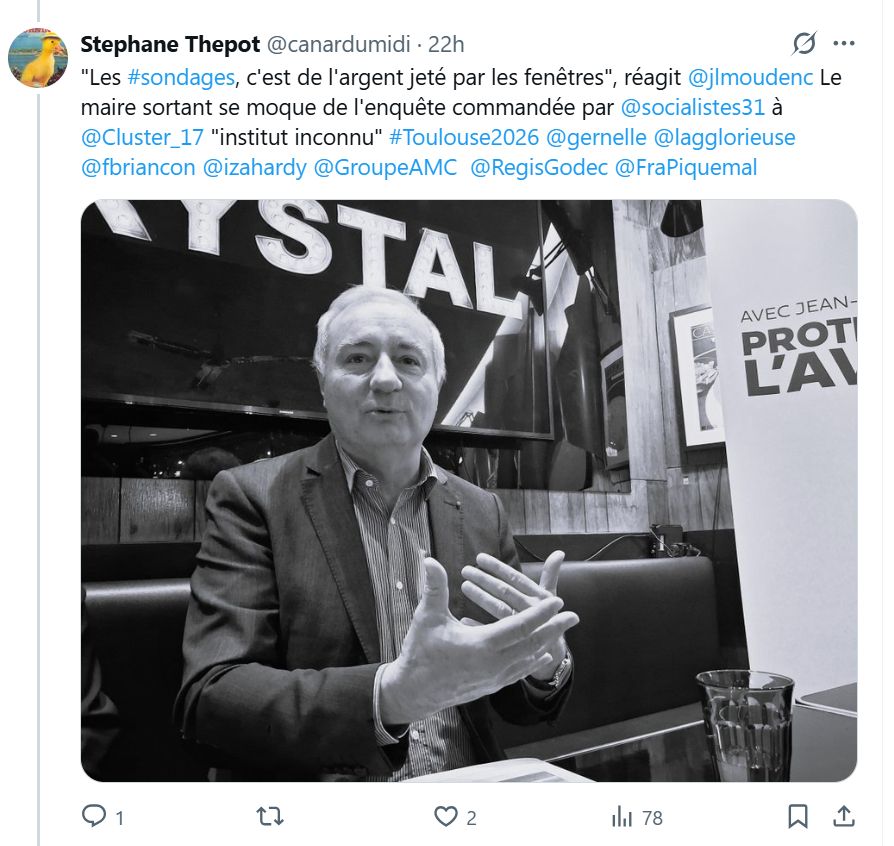The width and height of the screenshot is (894, 846).
Task: Bookmark this tweet
Action: click(798, 816)
